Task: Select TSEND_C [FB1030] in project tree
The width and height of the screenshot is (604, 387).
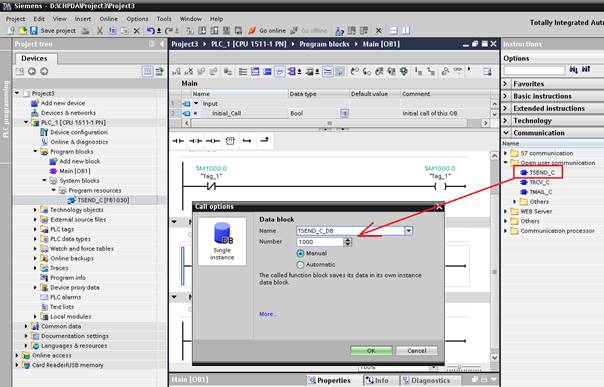Action: pyautogui.click(x=99, y=200)
